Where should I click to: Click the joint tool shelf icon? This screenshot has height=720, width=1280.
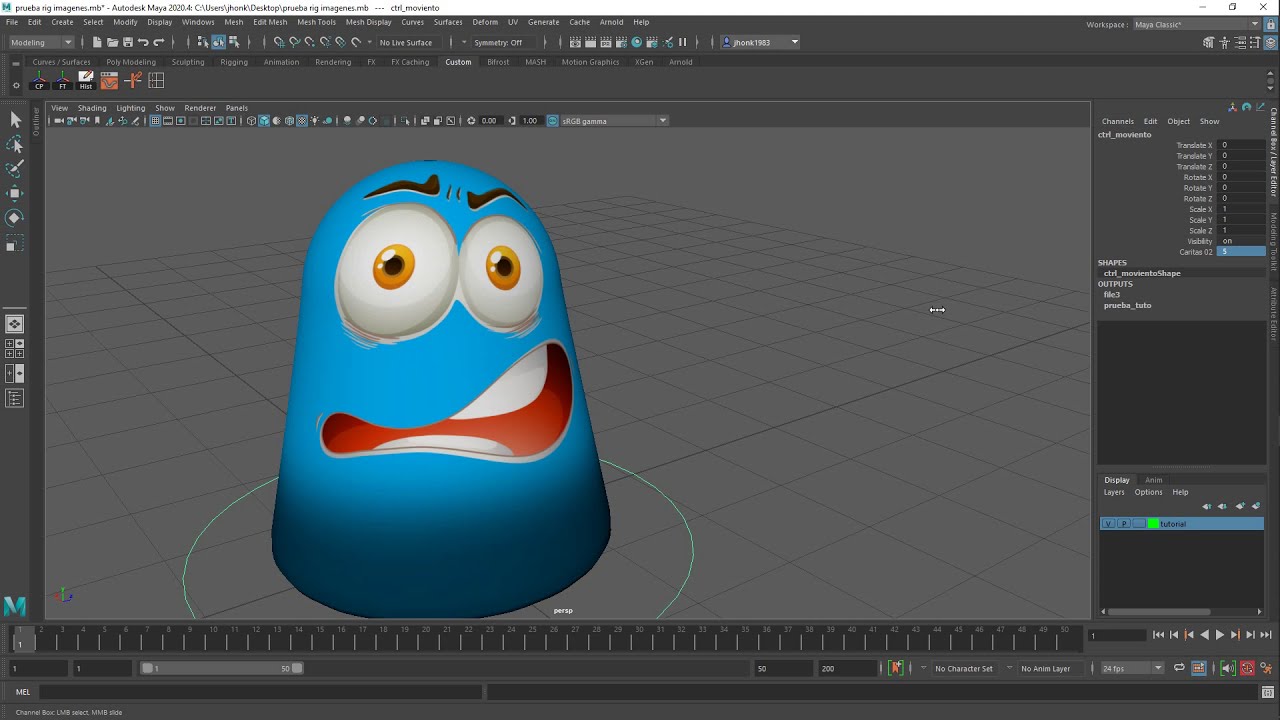133,81
